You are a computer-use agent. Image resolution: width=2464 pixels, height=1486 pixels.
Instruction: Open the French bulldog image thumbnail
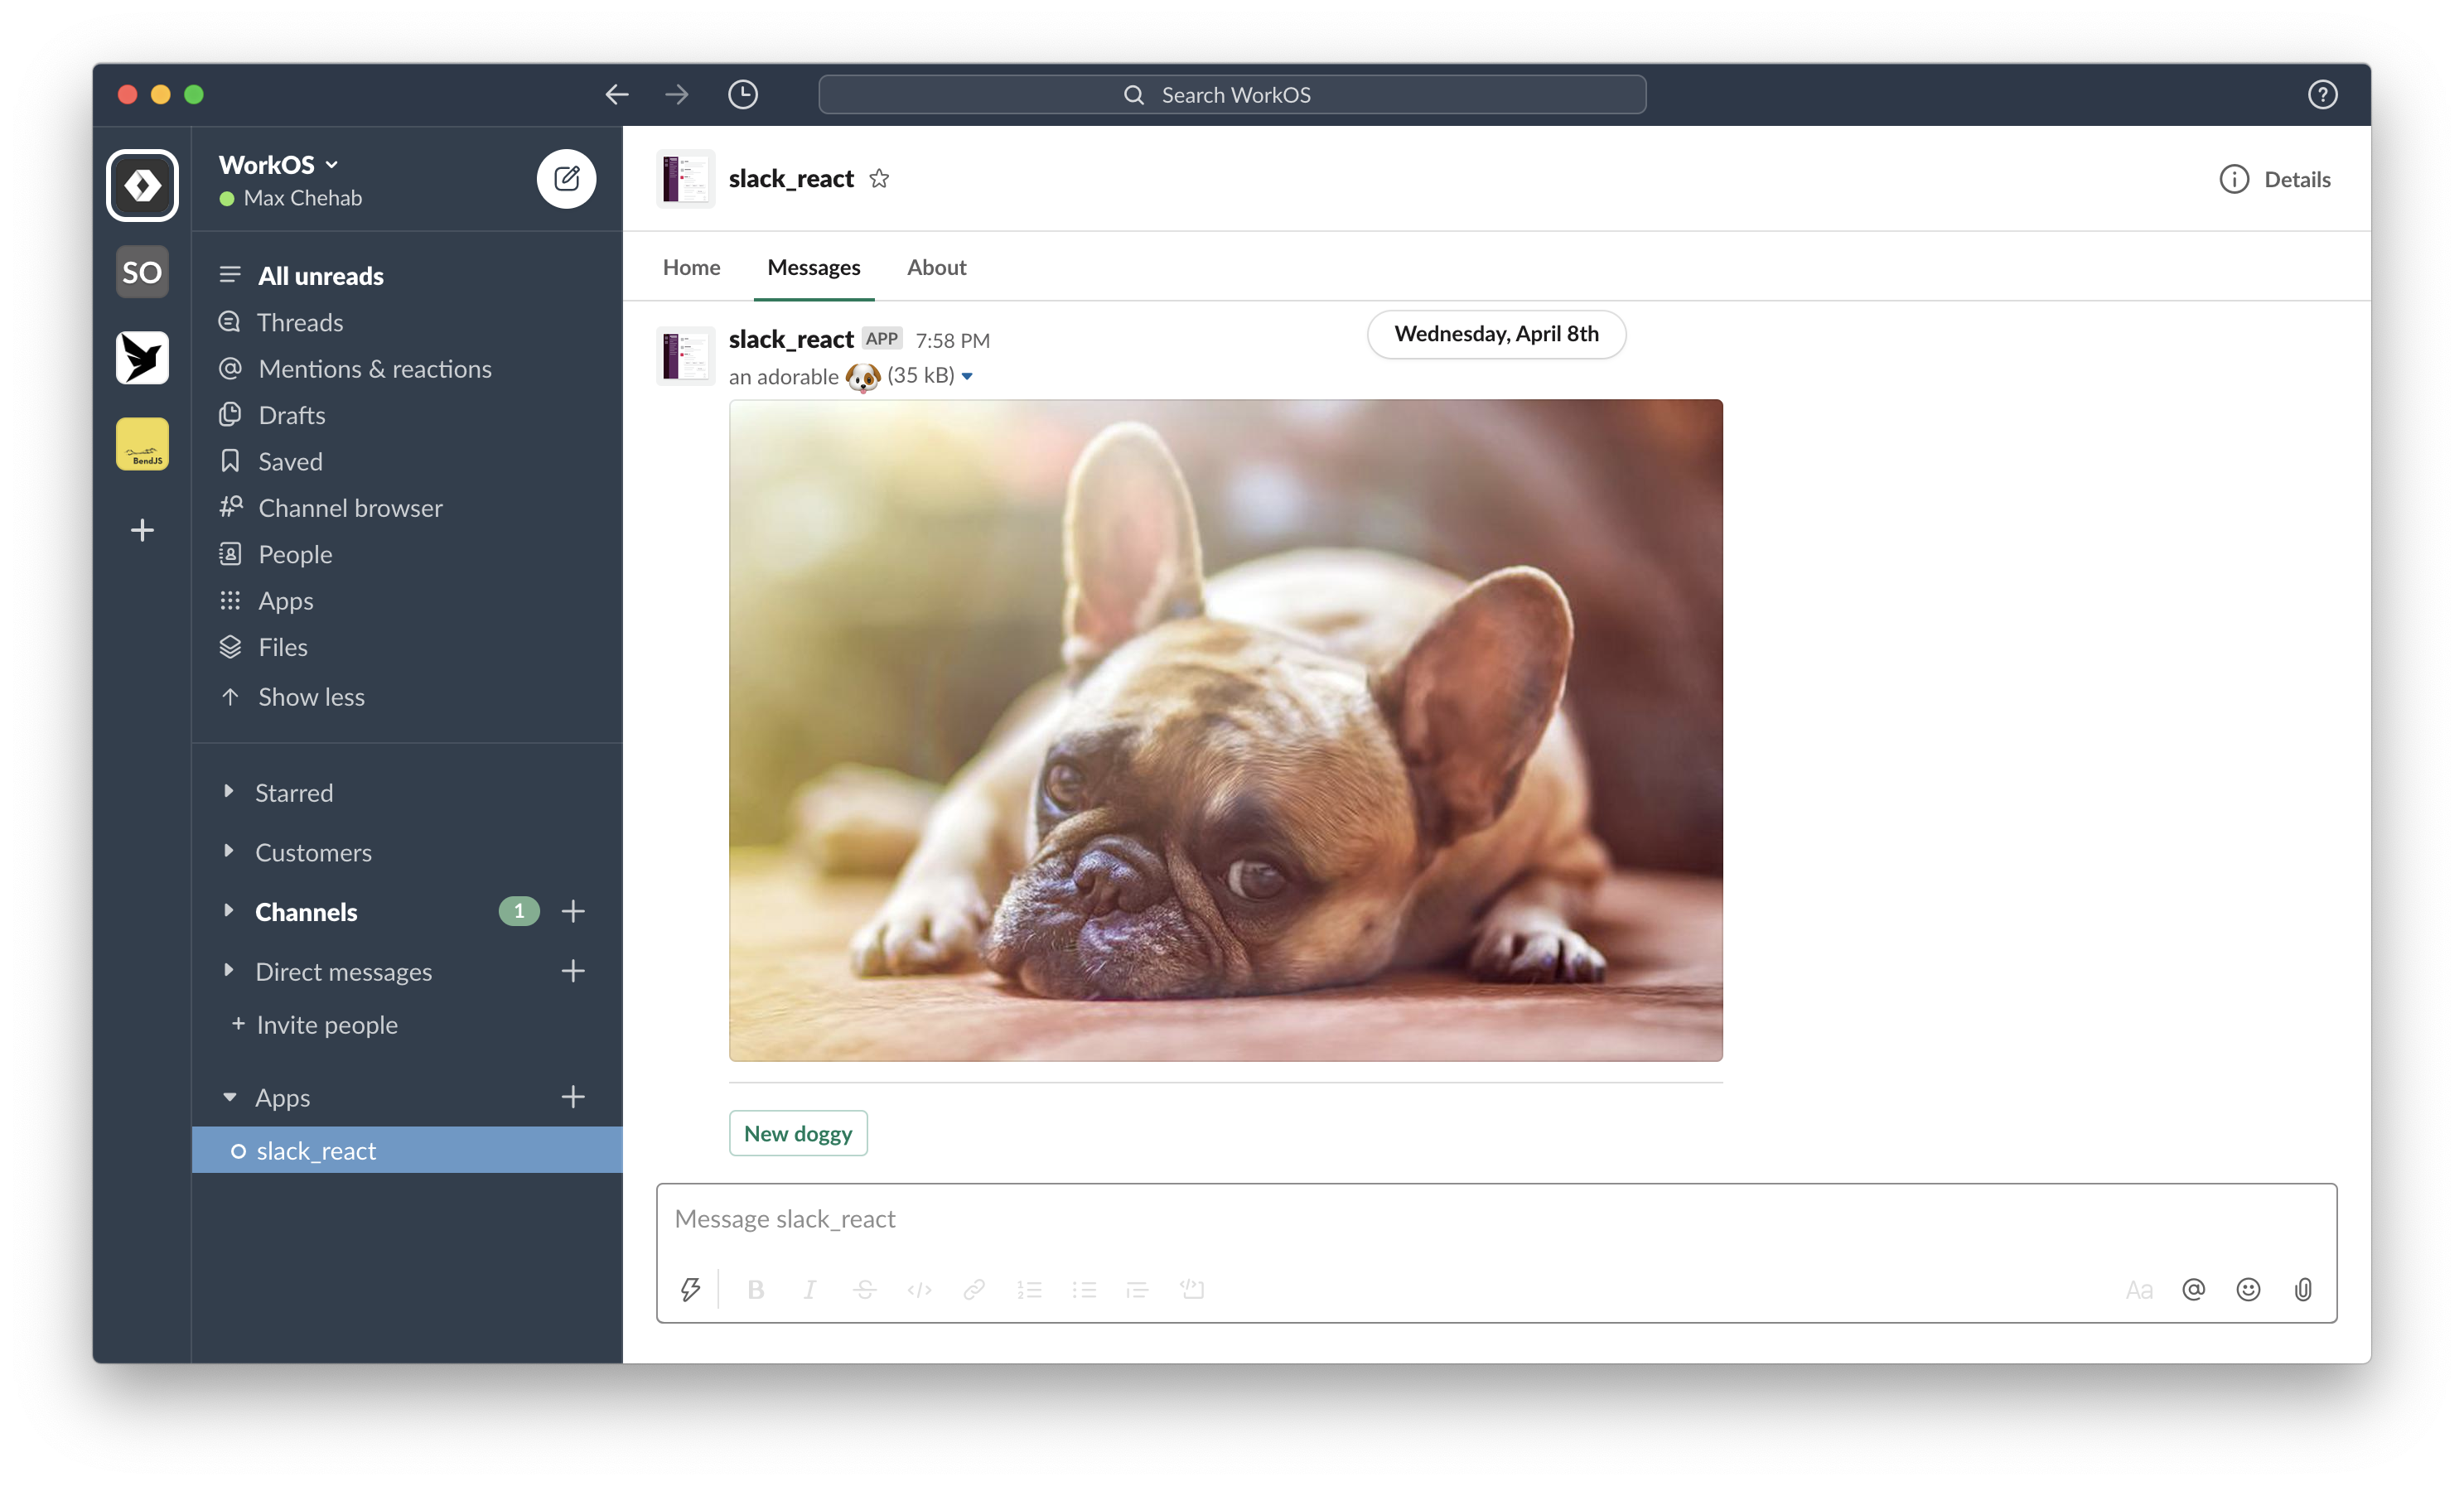click(x=1225, y=730)
